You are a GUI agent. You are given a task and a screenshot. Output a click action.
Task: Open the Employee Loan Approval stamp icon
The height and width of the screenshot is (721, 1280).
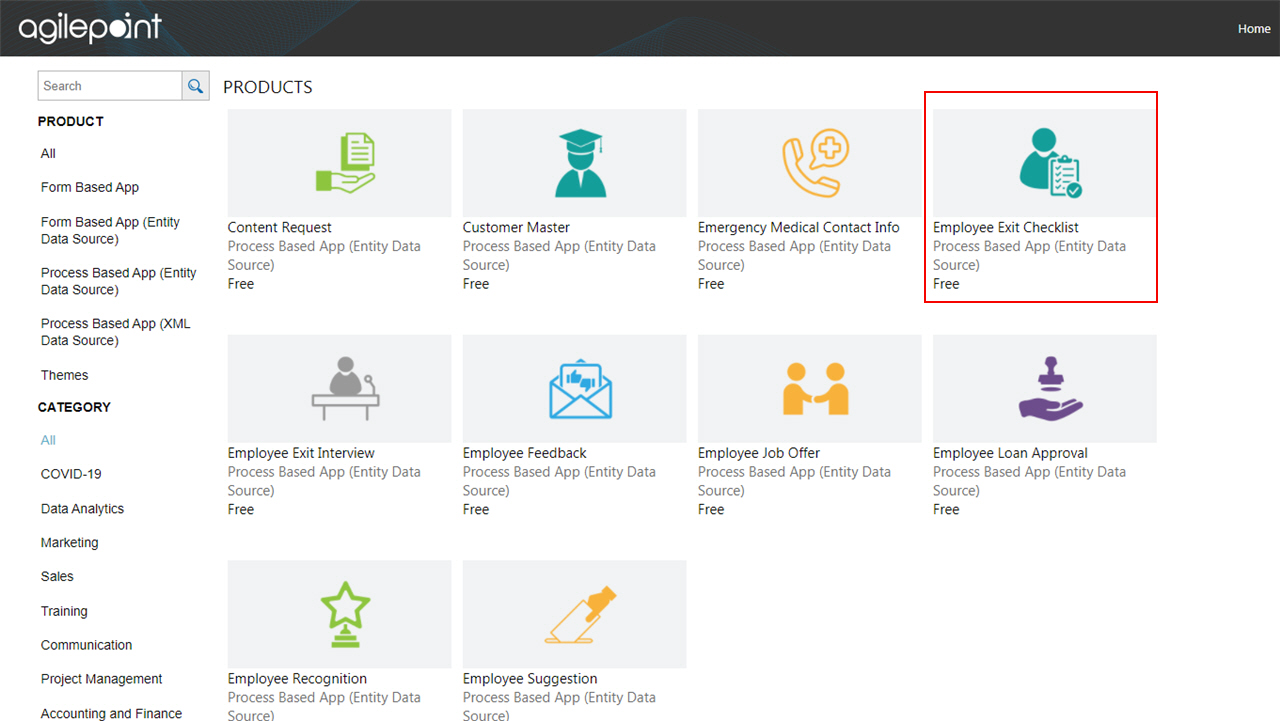[1050, 388]
